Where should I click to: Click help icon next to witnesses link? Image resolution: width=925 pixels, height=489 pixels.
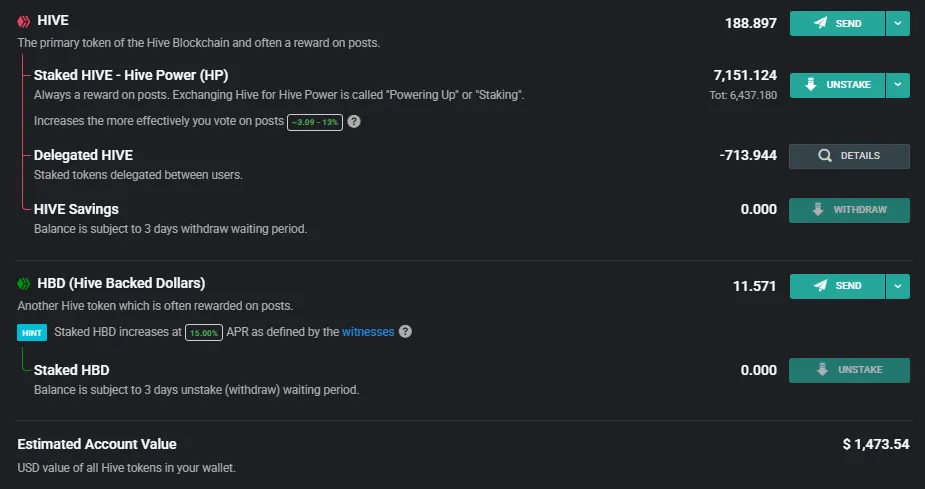click(x=405, y=332)
